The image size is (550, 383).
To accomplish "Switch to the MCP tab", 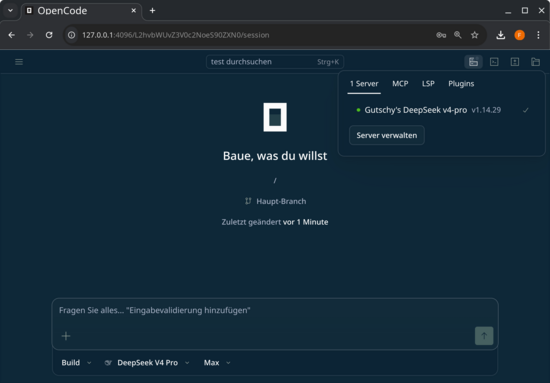I will point(400,84).
